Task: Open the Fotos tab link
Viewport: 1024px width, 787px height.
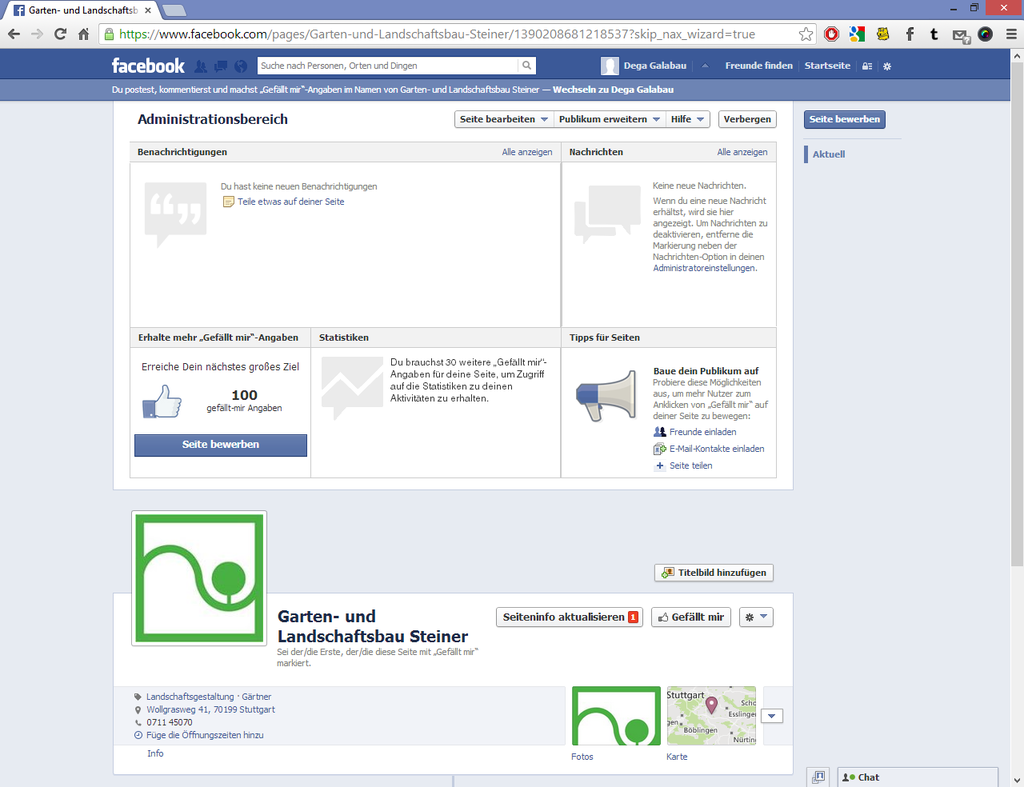Action: click(x=582, y=757)
